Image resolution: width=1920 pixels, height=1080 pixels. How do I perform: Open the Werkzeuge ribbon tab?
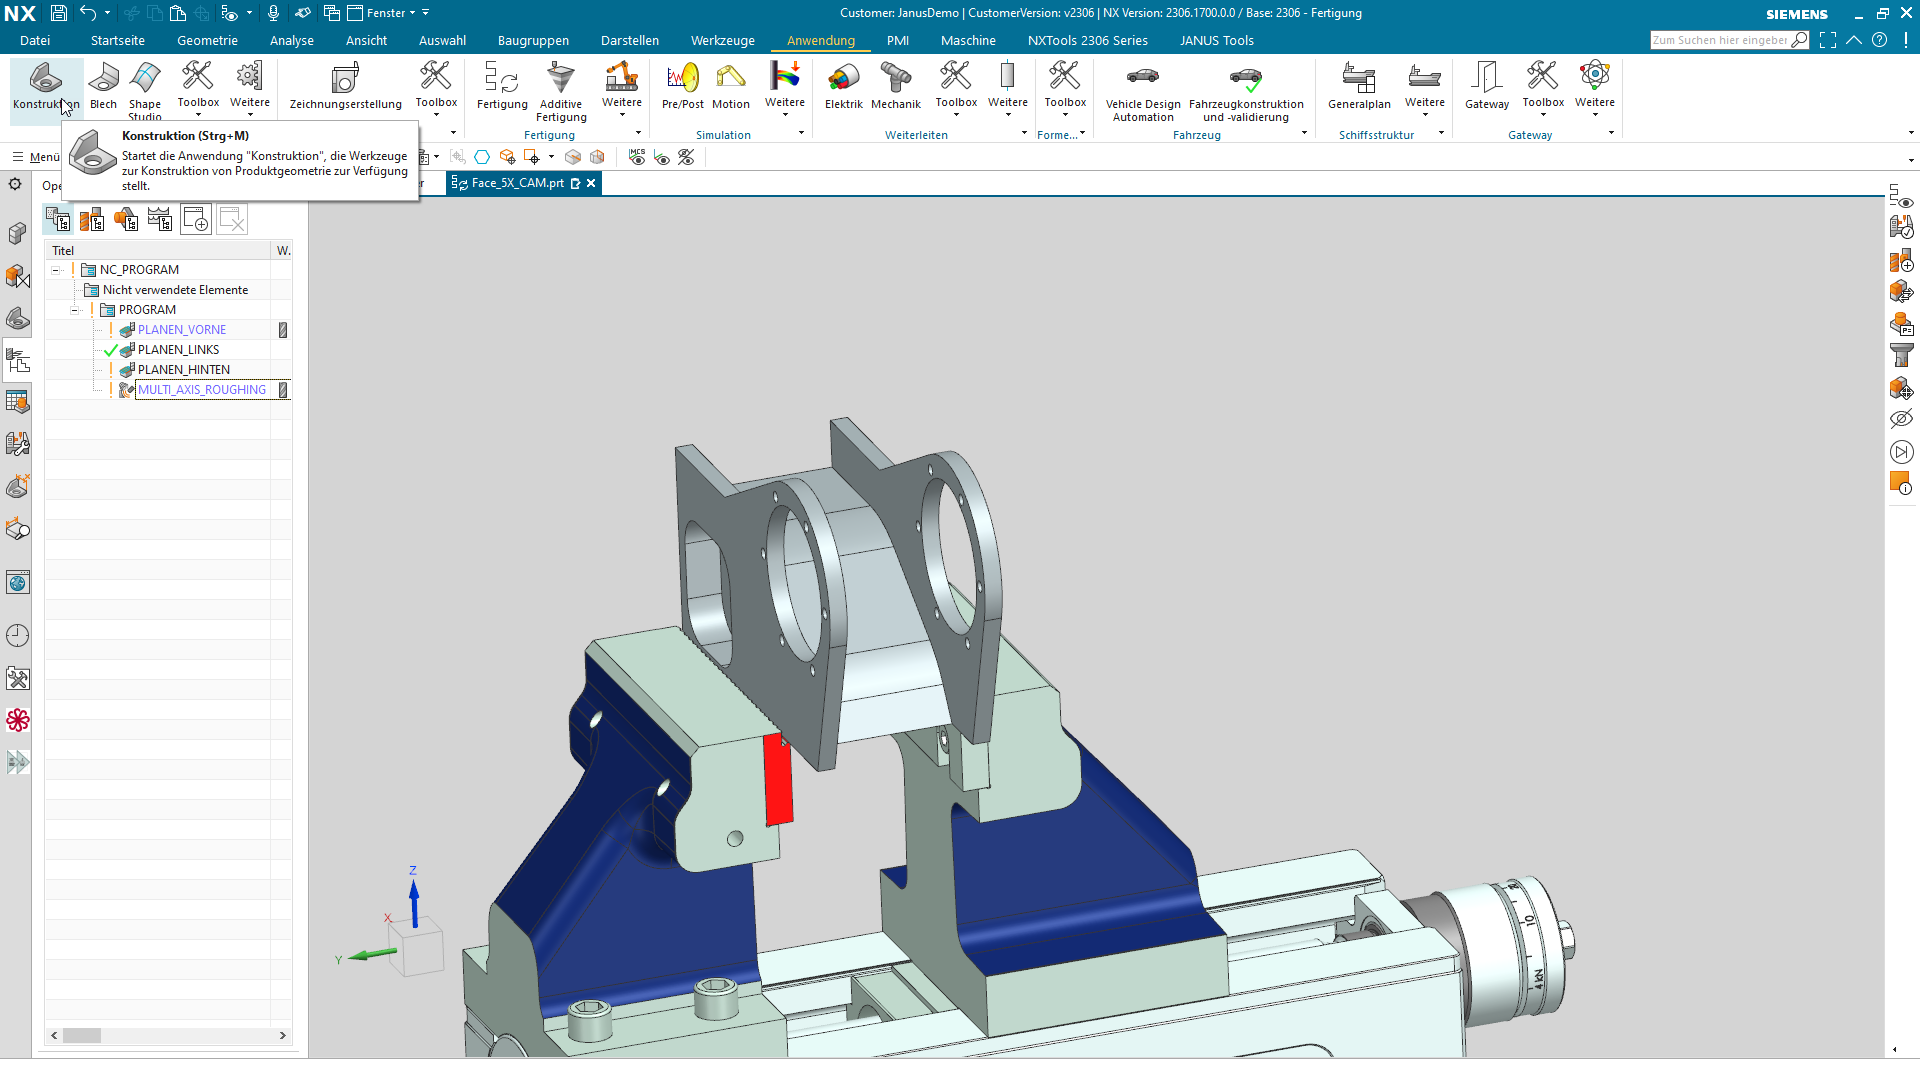[723, 40]
